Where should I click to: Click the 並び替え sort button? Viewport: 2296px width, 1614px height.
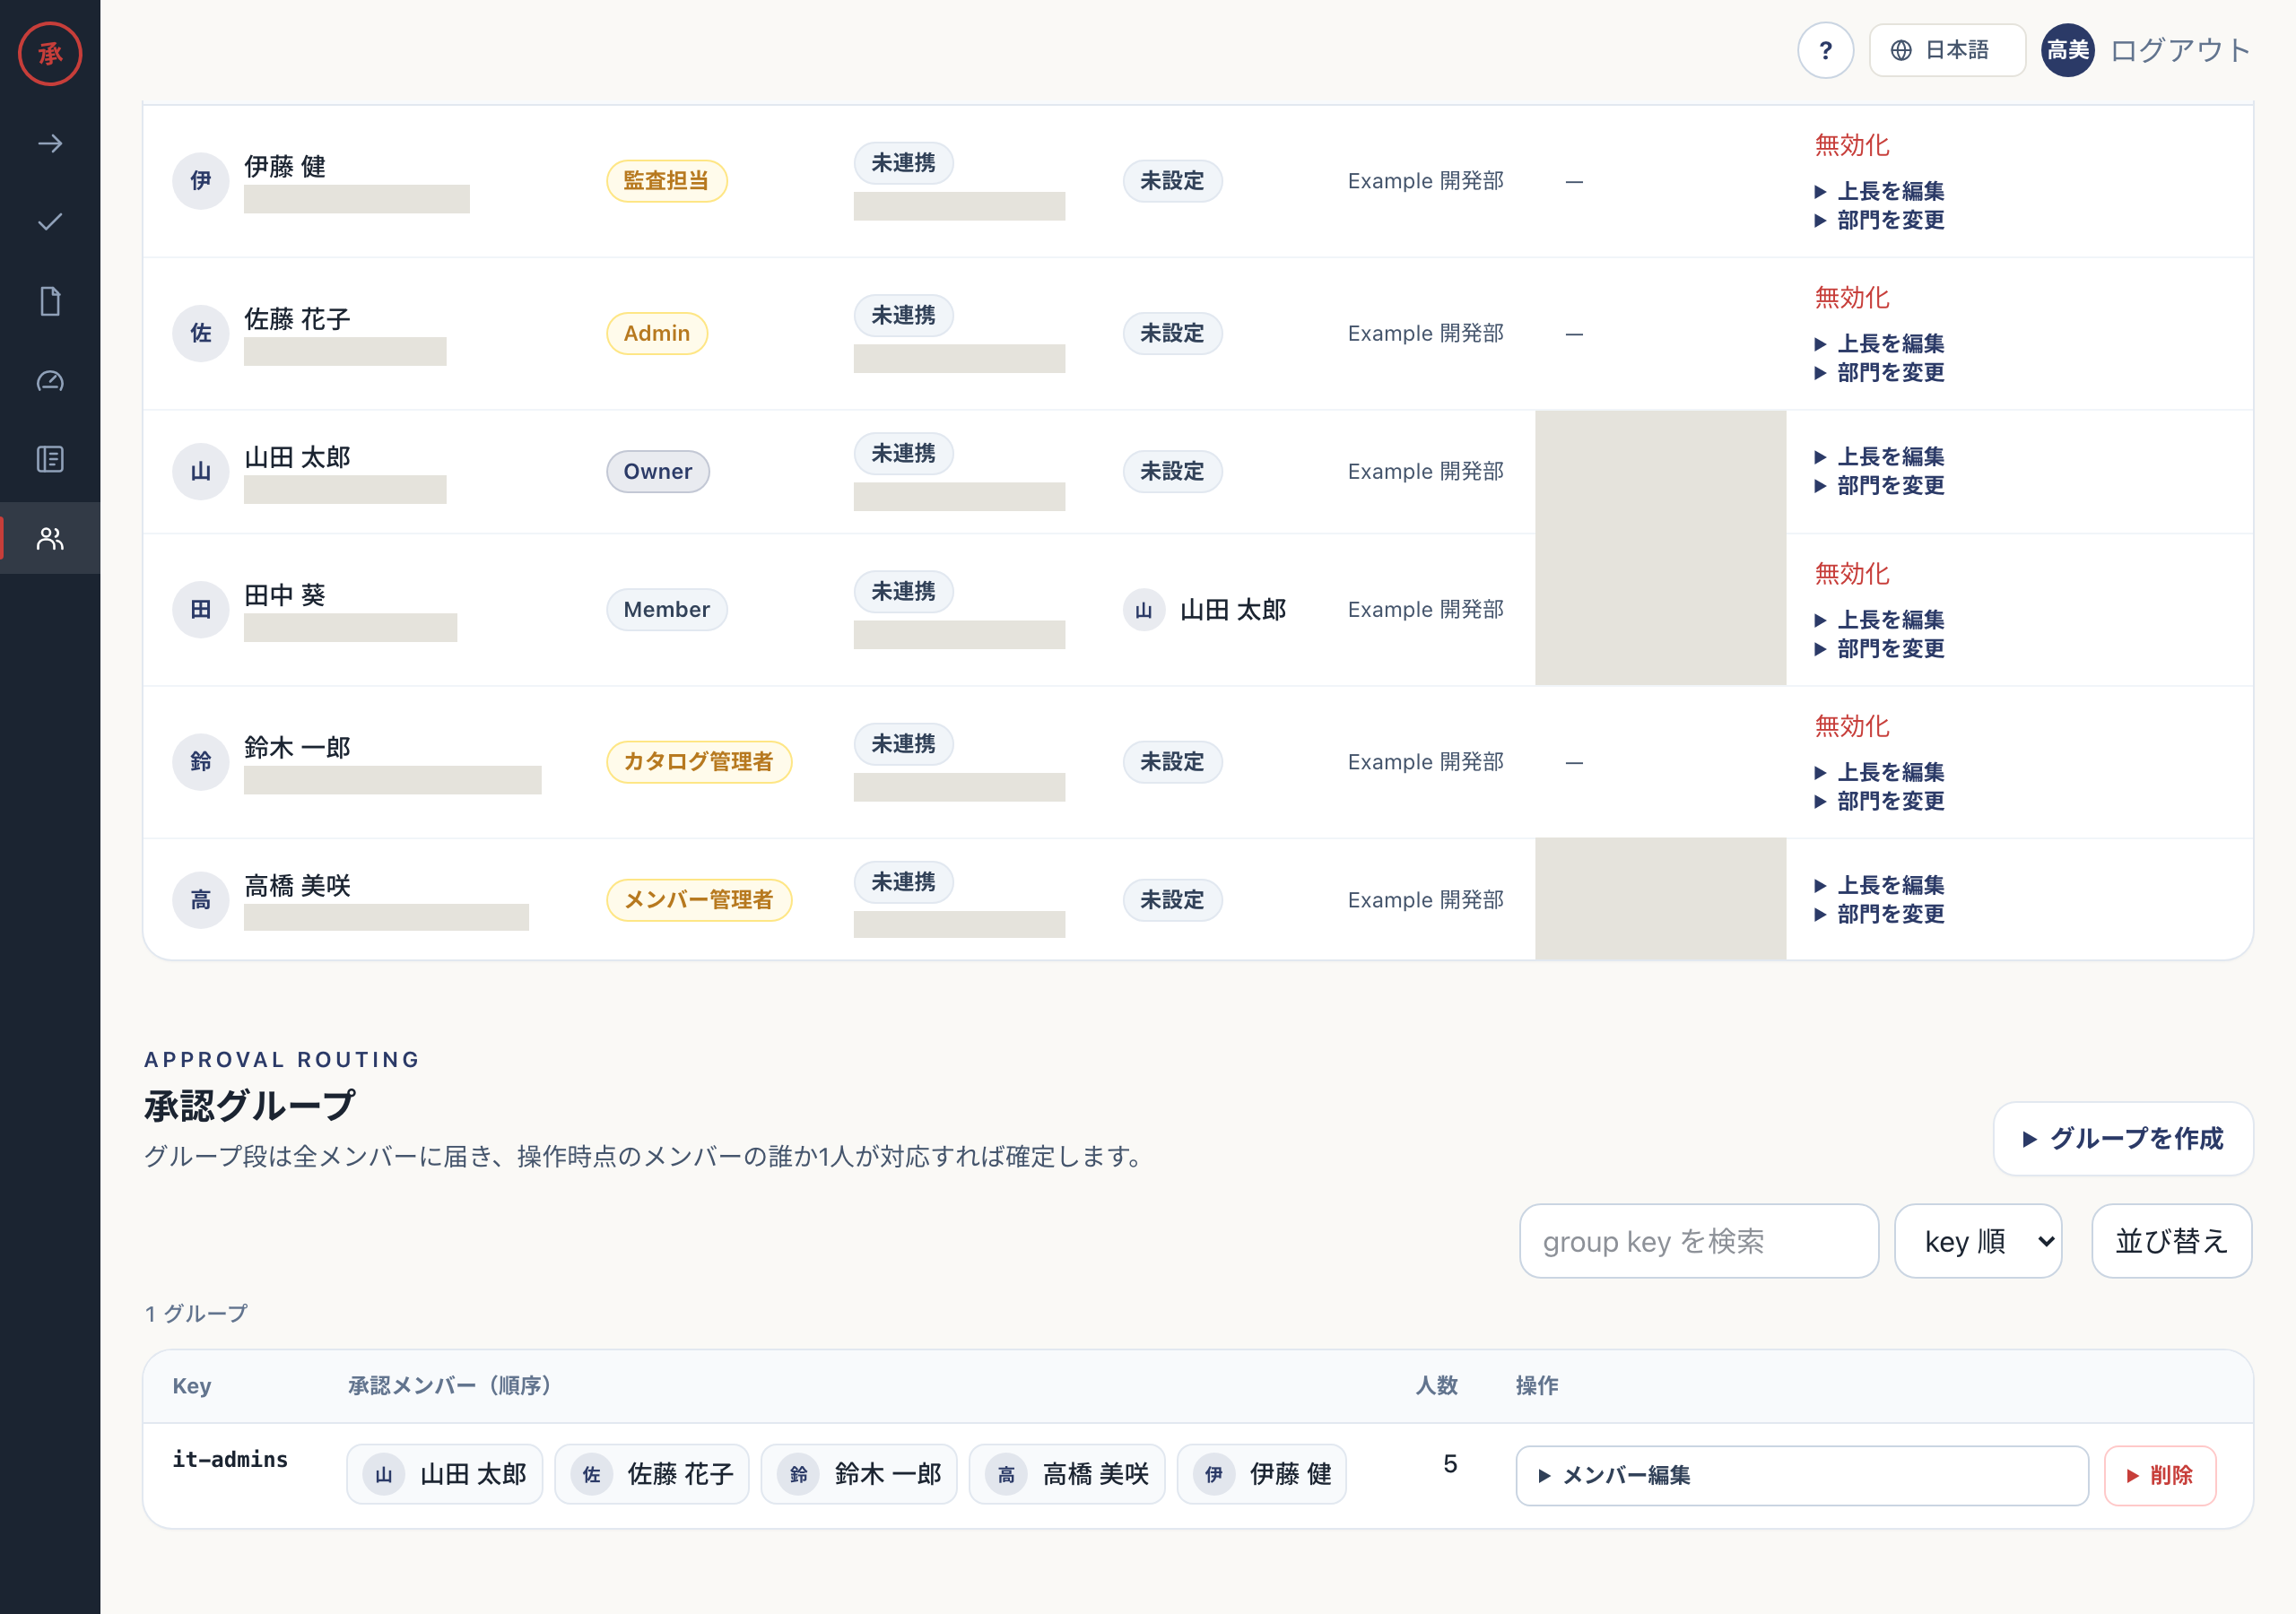[2171, 1241]
